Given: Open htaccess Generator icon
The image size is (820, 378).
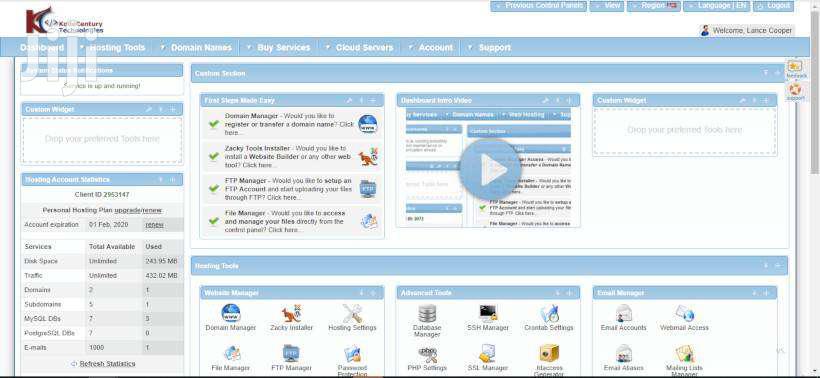Looking at the screenshot, I should 549,353.
